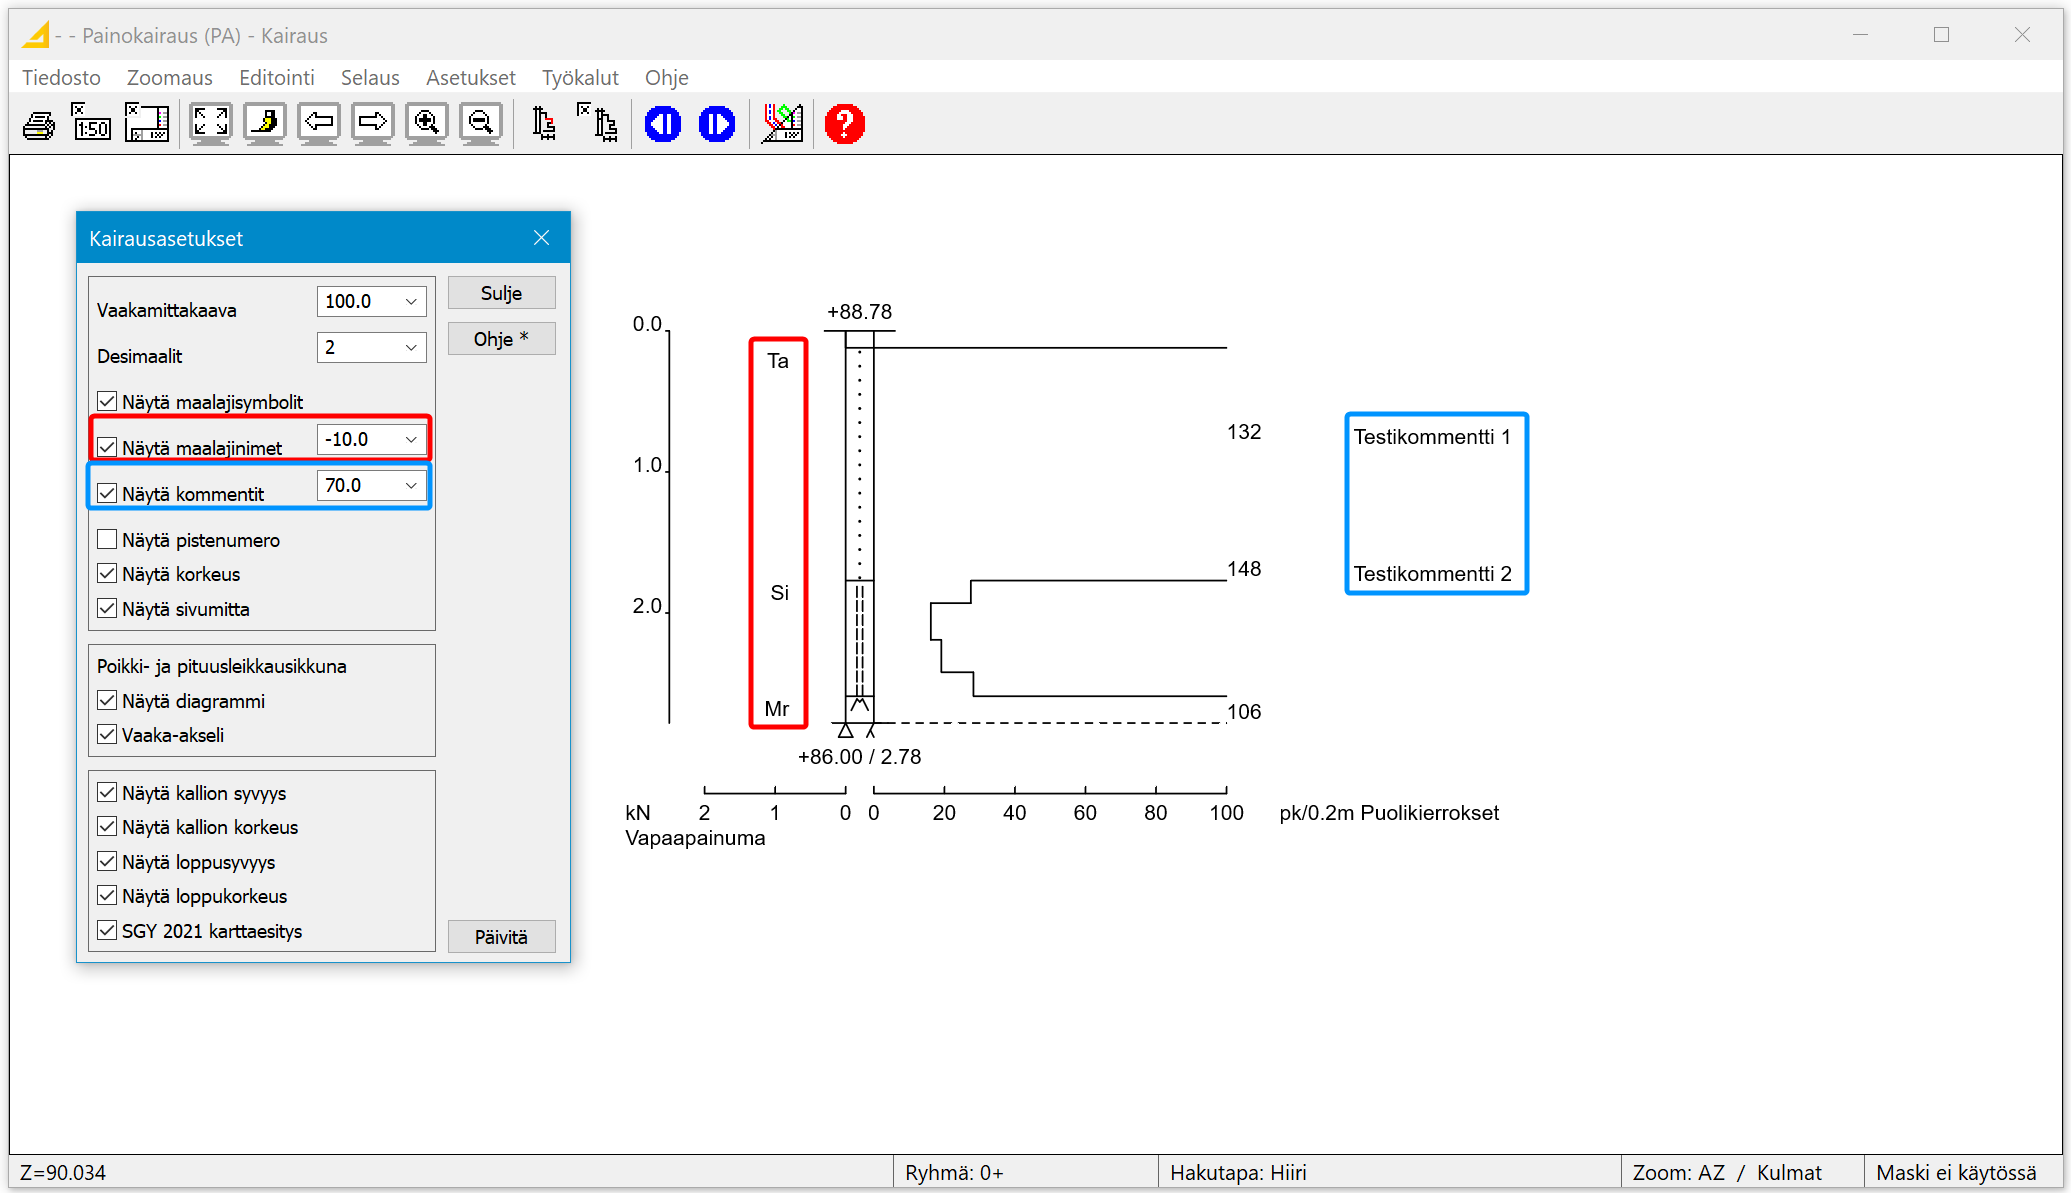
Task: Open the Asetukset menu
Action: tap(470, 78)
